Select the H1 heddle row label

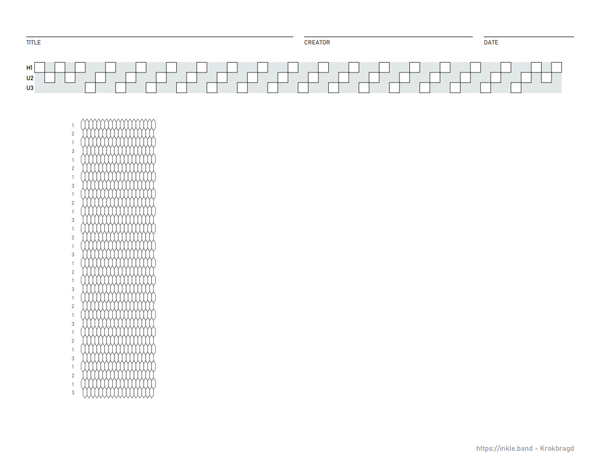29,68
